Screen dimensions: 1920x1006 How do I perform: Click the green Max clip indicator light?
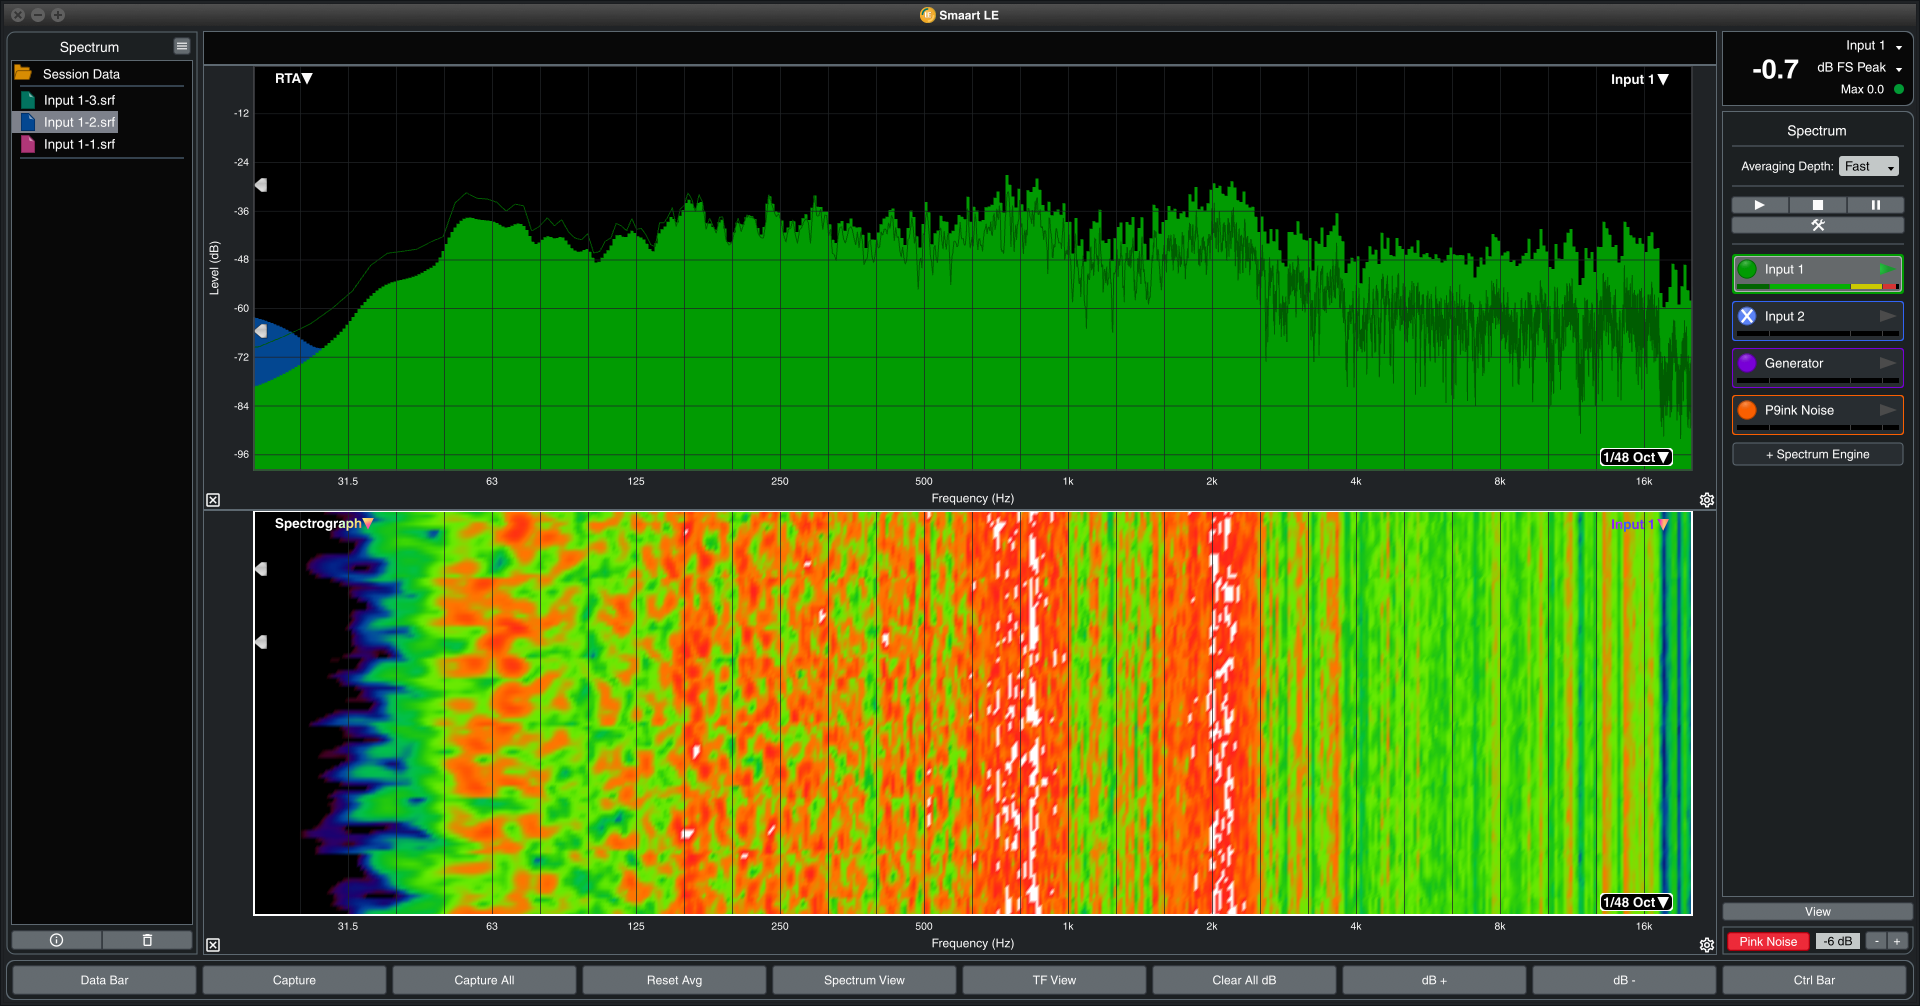(1899, 89)
